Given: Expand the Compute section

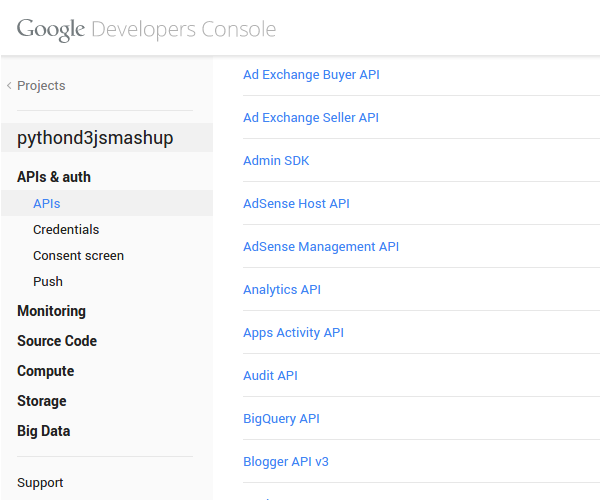Looking at the screenshot, I should click(x=46, y=371).
